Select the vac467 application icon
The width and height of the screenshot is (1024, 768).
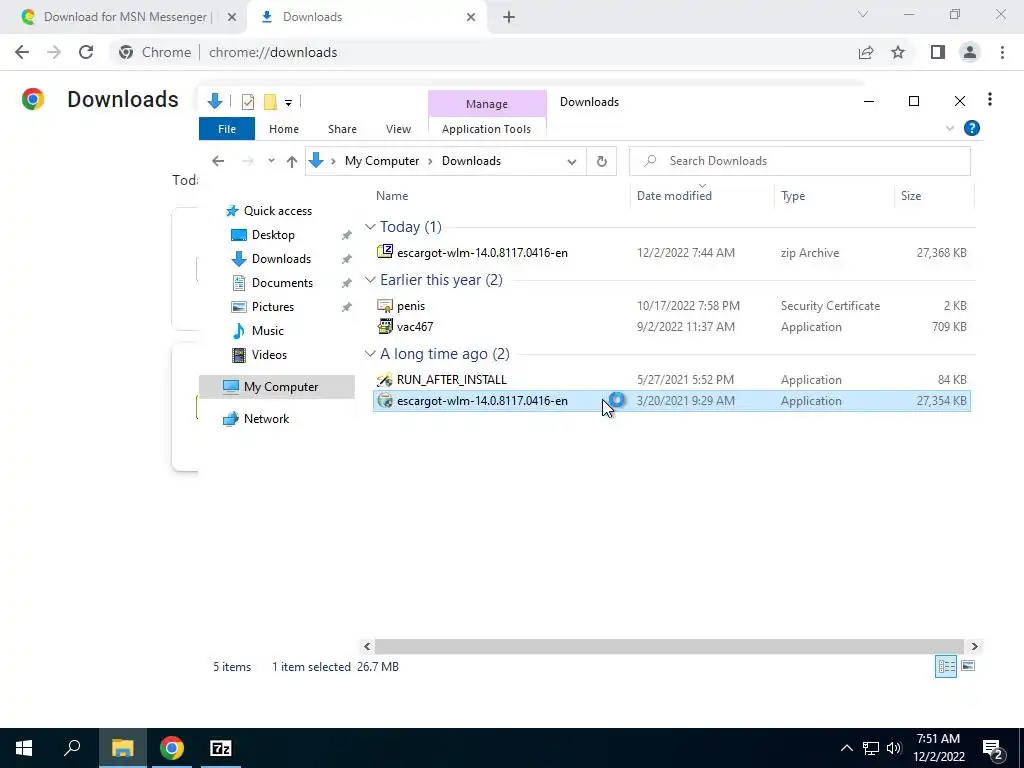click(x=385, y=327)
